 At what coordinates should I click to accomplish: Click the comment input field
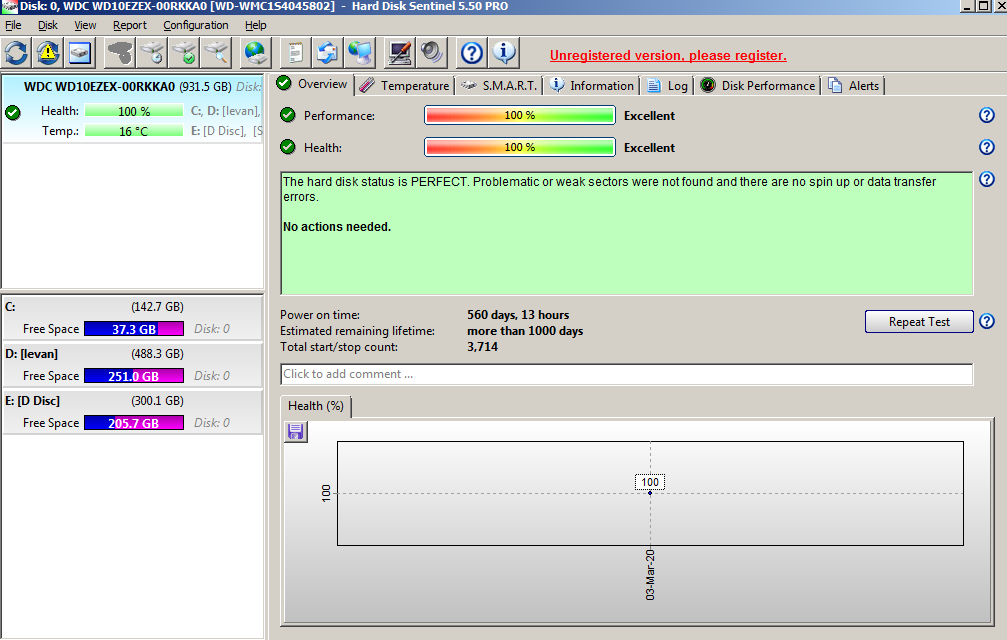[626, 374]
